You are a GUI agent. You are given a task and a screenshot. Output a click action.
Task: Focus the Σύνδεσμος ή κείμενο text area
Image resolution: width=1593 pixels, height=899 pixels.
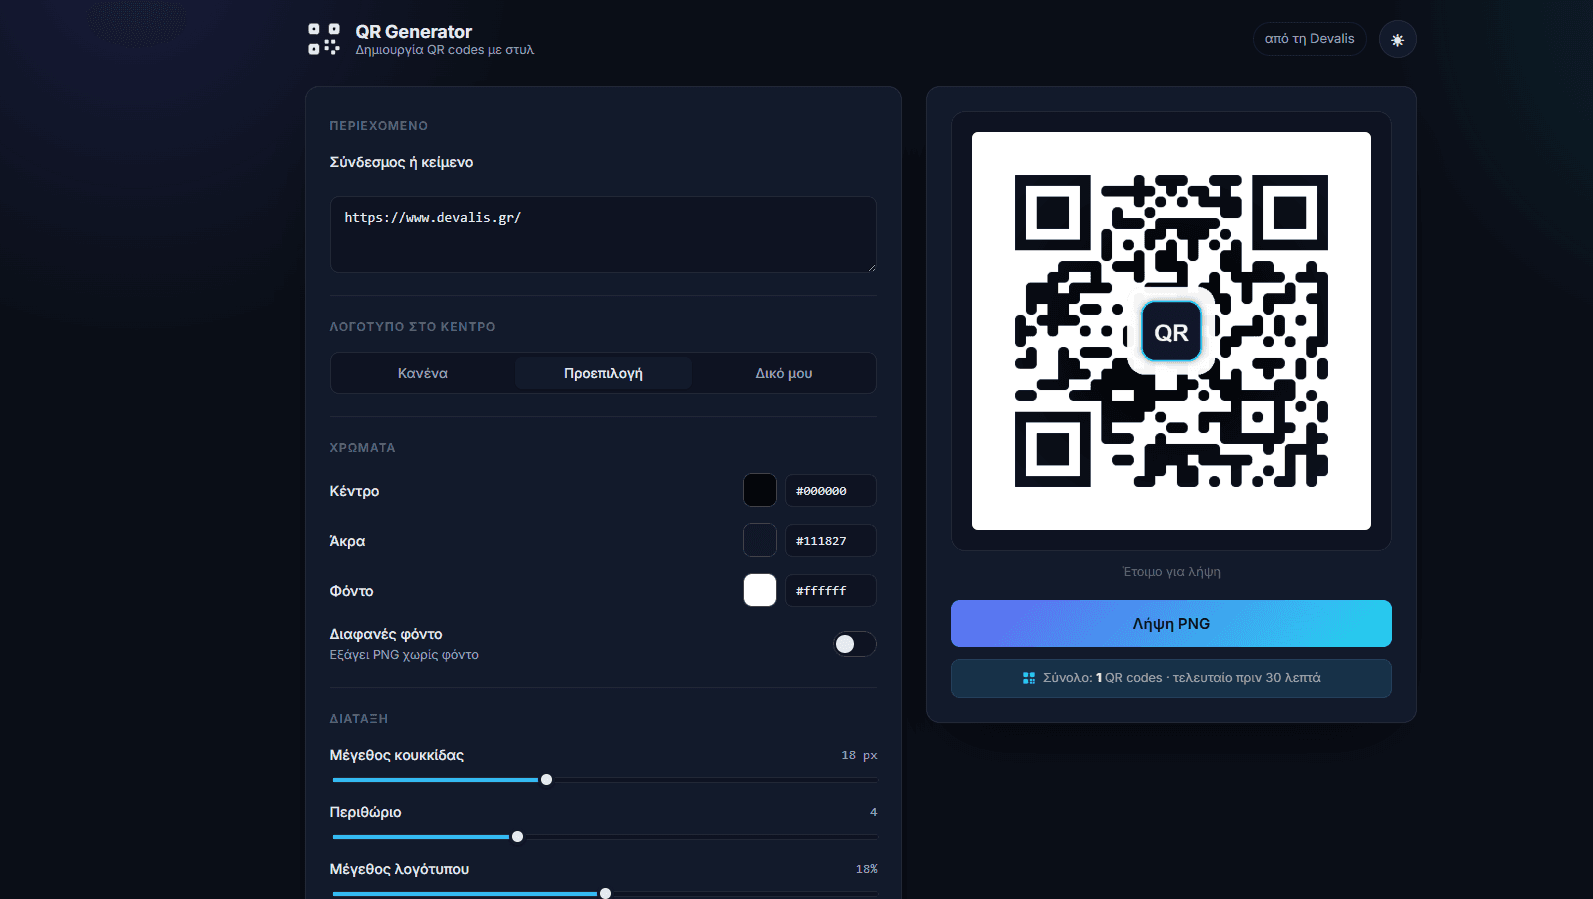[603, 234]
